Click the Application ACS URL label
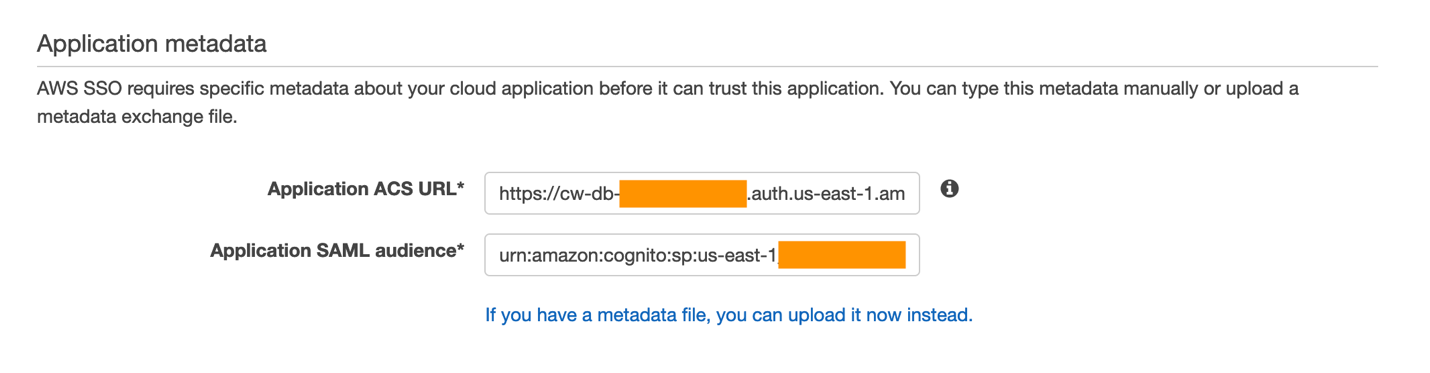Screen dimensions: 1430x373 (366, 189)
